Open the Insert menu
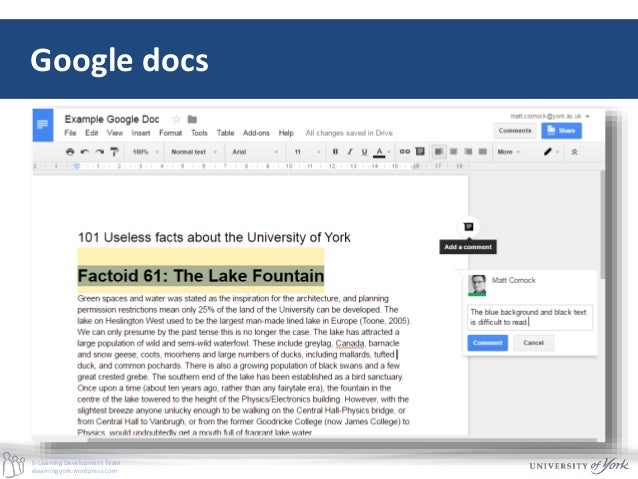The width and height of the screenshot is (638, 479). tap(141, 133)
